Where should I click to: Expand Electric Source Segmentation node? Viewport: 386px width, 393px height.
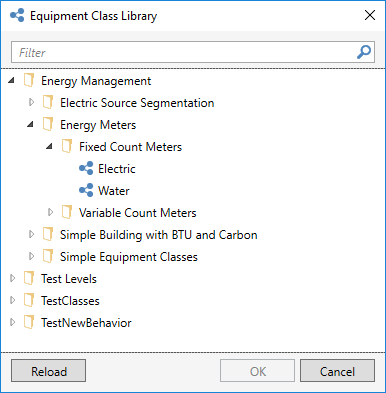[31, 102]
